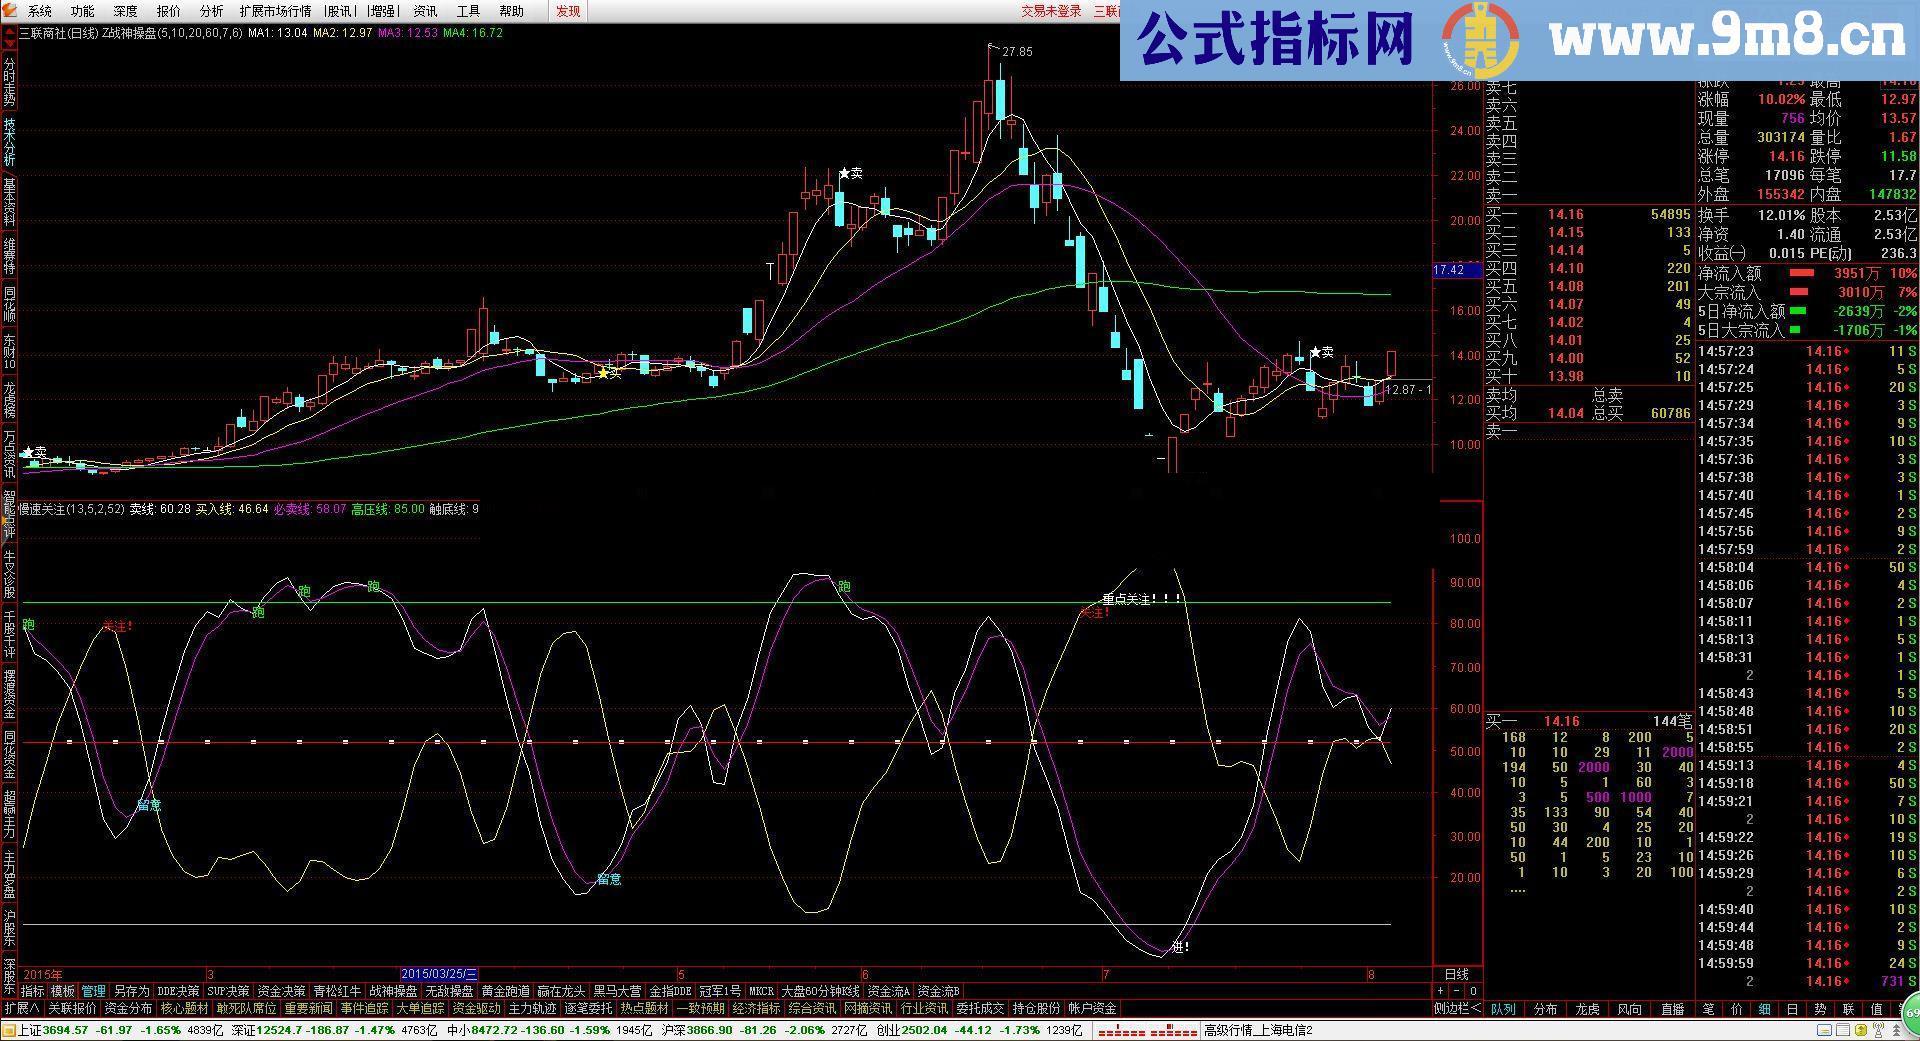Image resolution: width=1920 pixels, height=1041 pixels.
Task: Open the 资金分布 tab
Action: (129, 1008)
